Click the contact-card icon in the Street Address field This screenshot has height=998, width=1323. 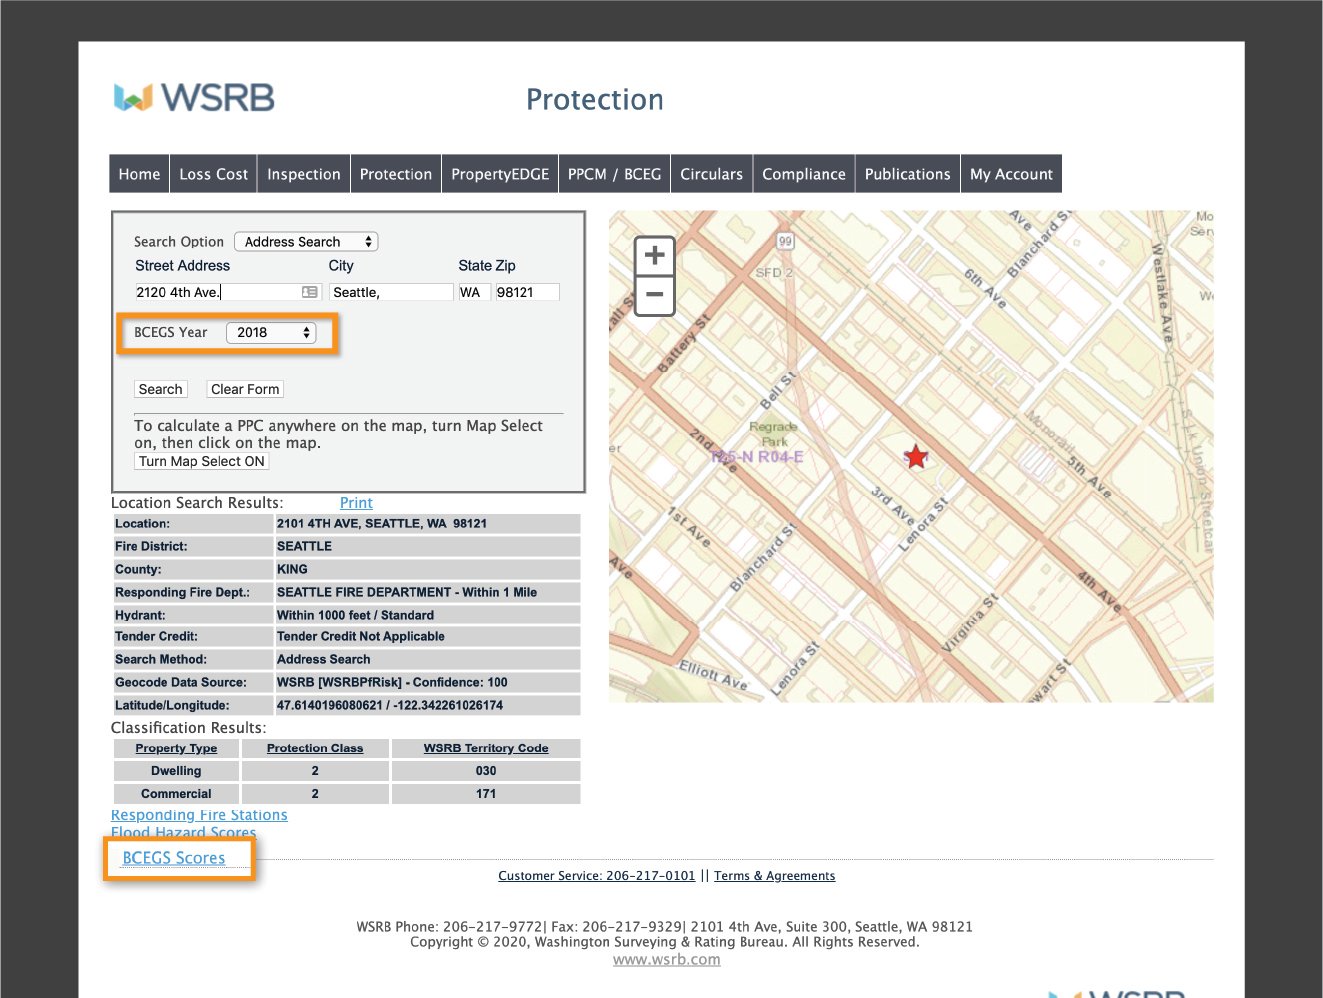pyautogui.click(x=310, y=291)
